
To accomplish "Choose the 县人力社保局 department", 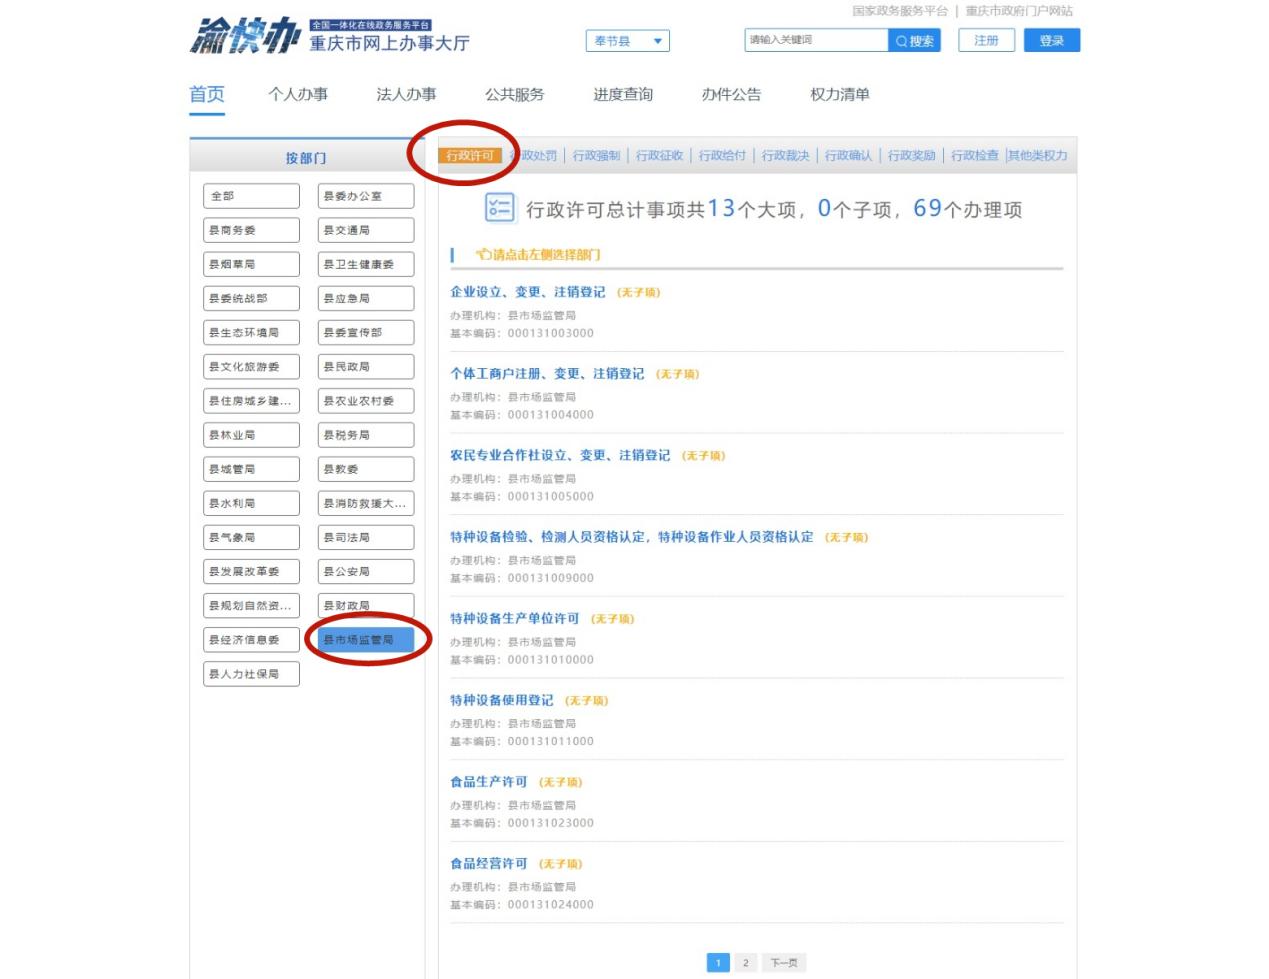I will coord(250,674).
